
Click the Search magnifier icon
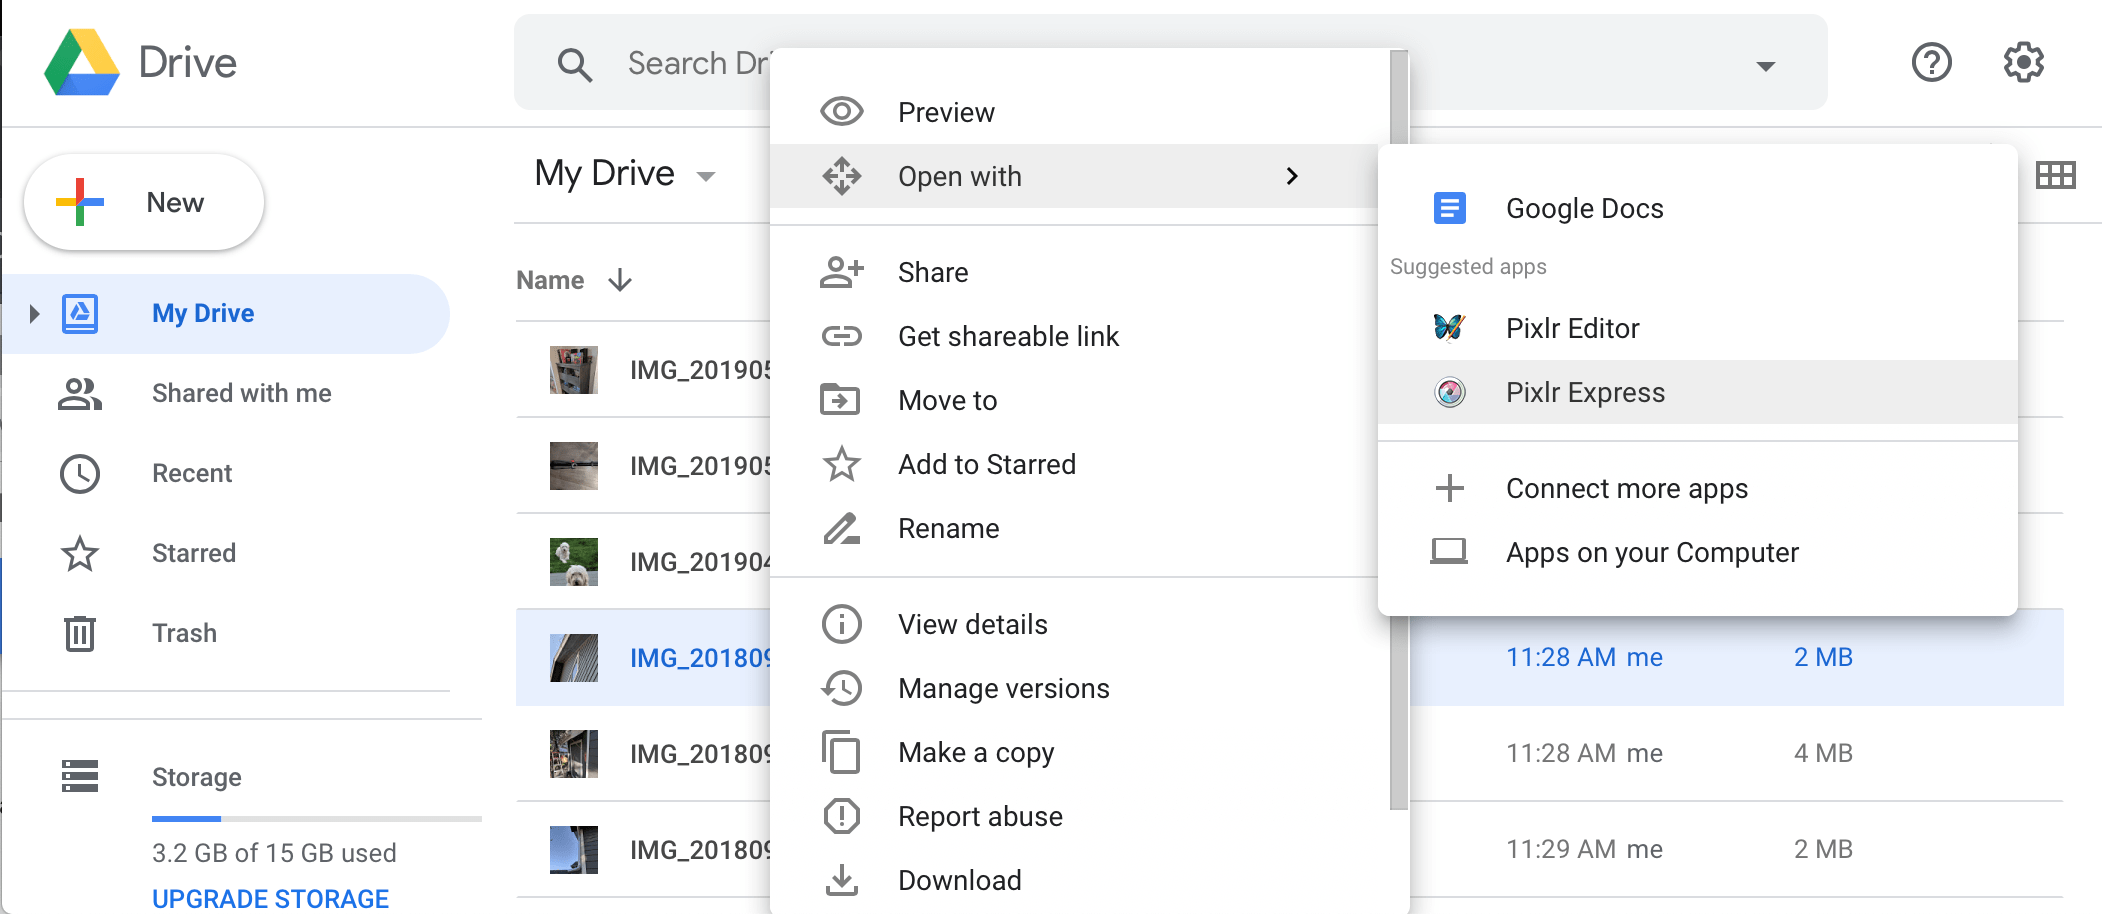(x=575, y=62)
